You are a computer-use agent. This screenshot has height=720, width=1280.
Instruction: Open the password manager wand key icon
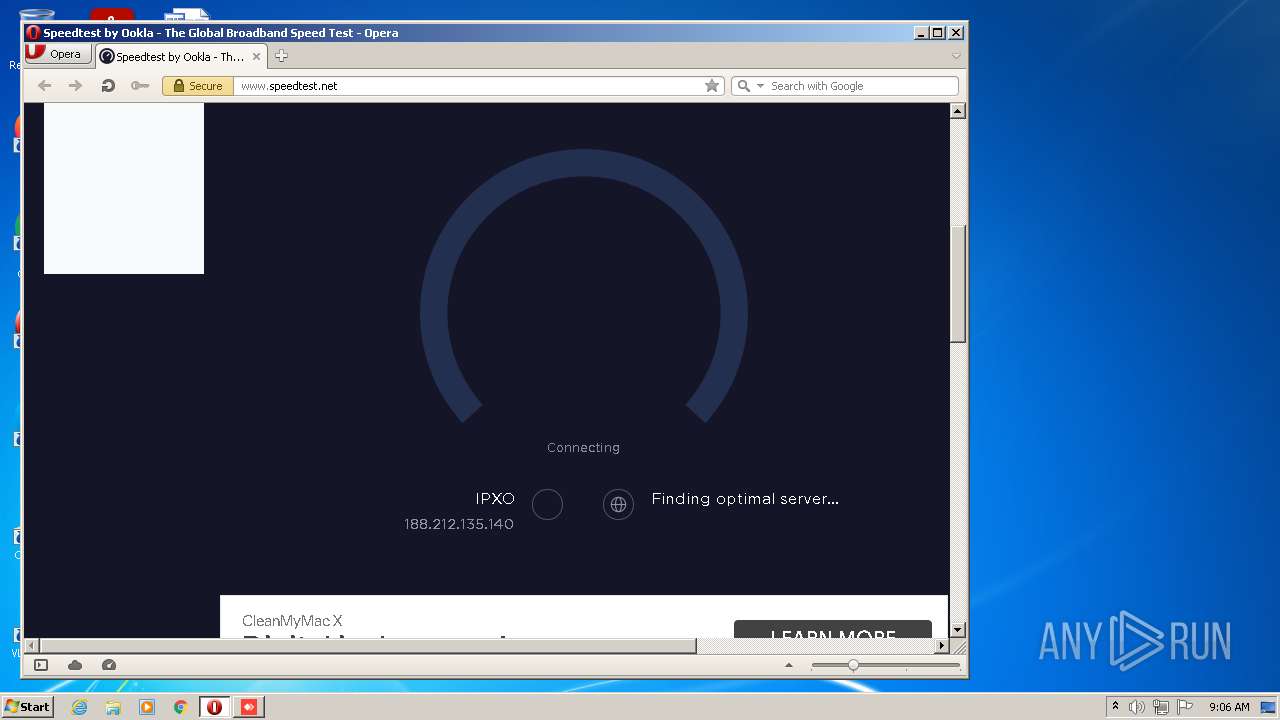pos(140,86)
